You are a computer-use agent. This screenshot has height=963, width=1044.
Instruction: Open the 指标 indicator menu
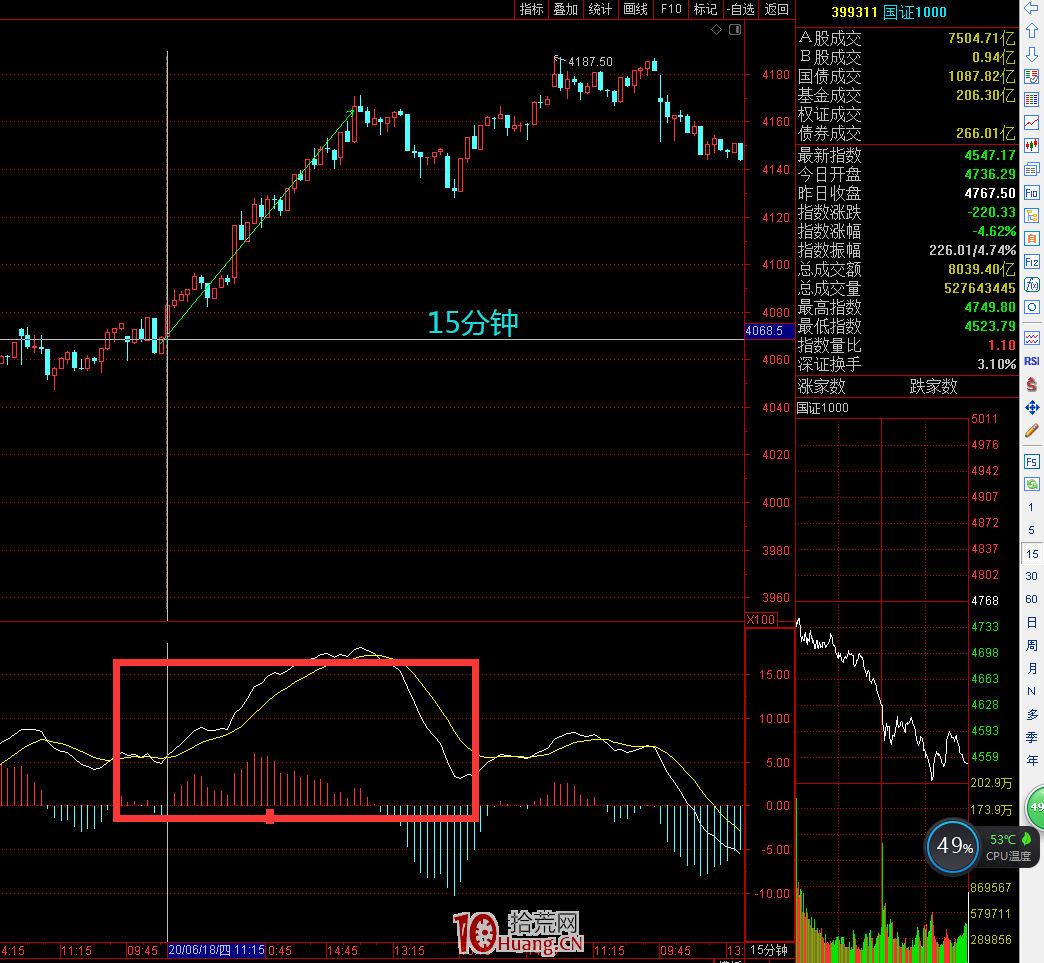point(531,9)
